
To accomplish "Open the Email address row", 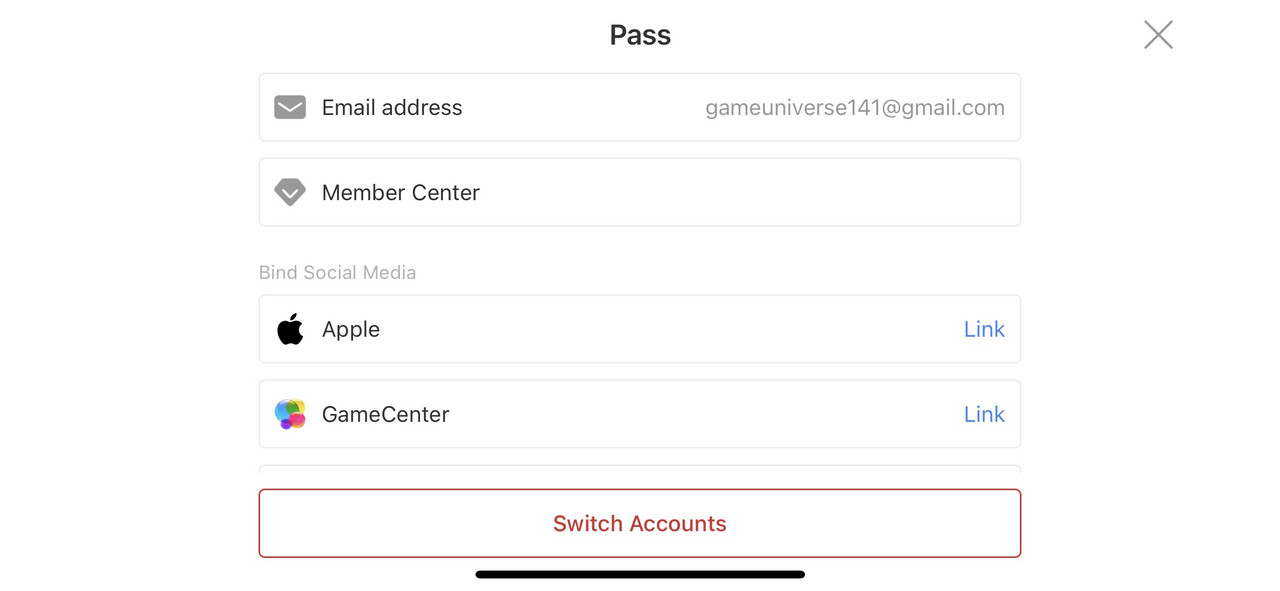I will [x=640, y=107].
